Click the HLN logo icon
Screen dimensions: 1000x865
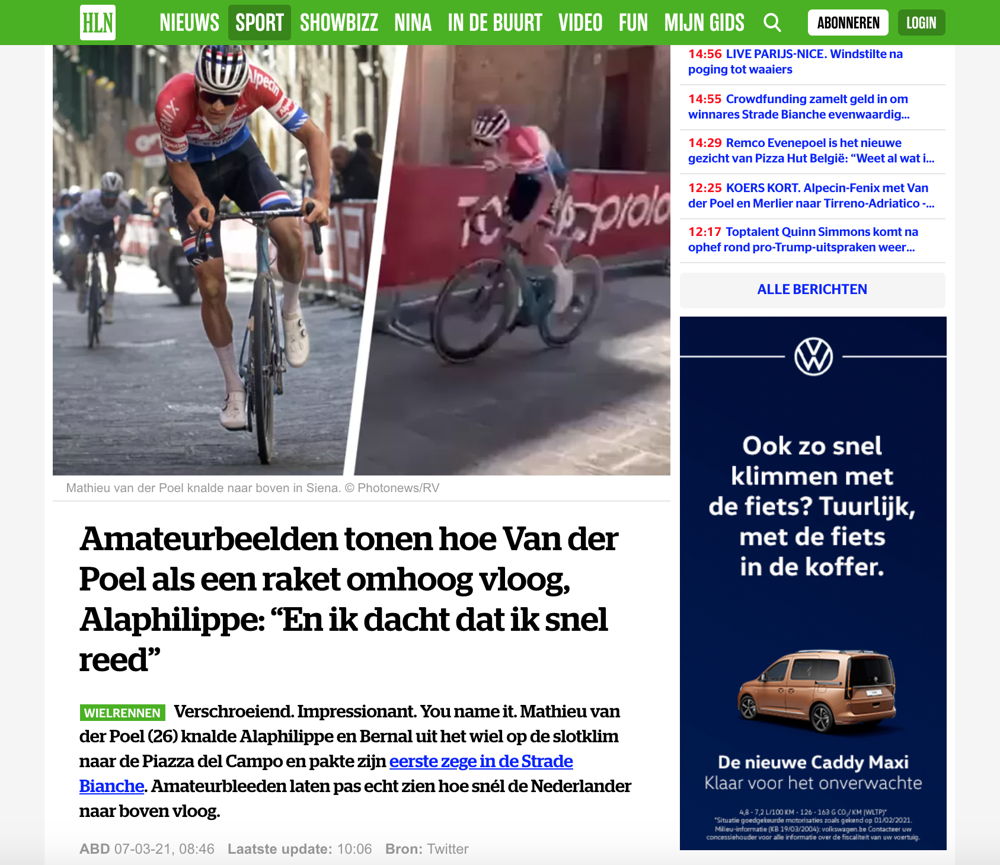[98, 22]
